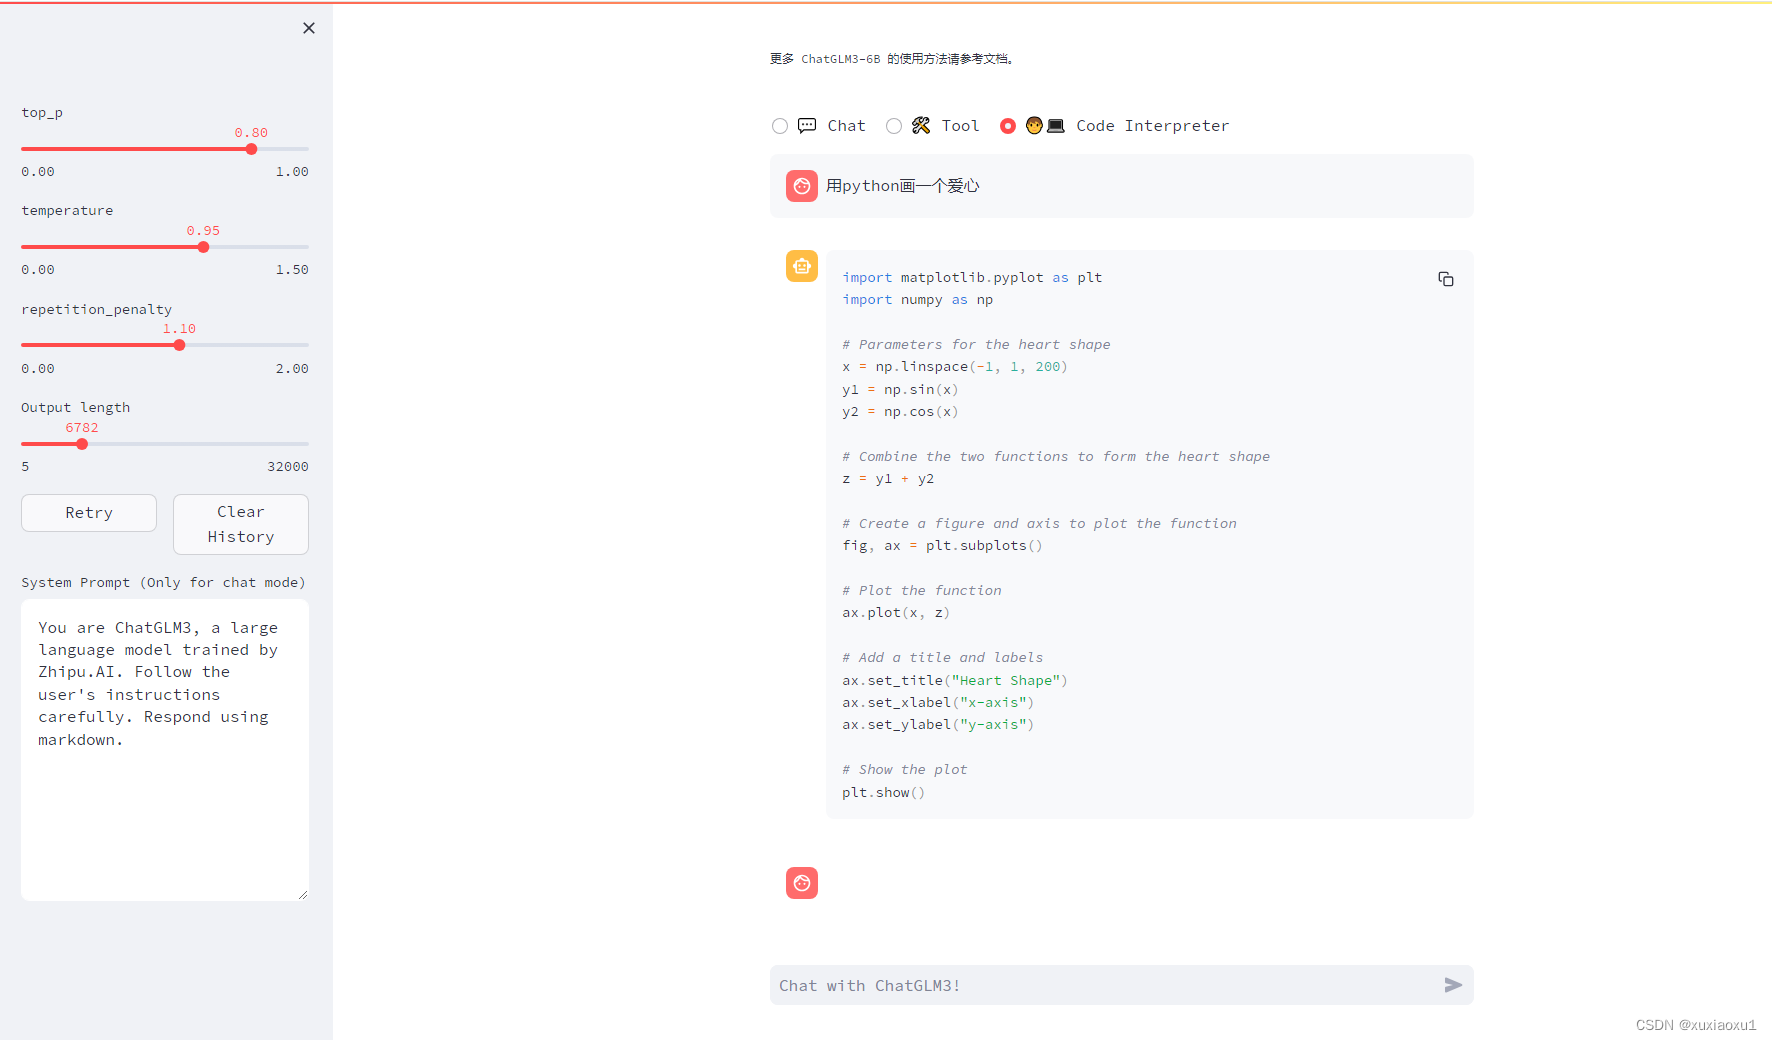
Task: Click the 'y1 = np.sin(x)' code line
Action: click(x=900, y=390)
